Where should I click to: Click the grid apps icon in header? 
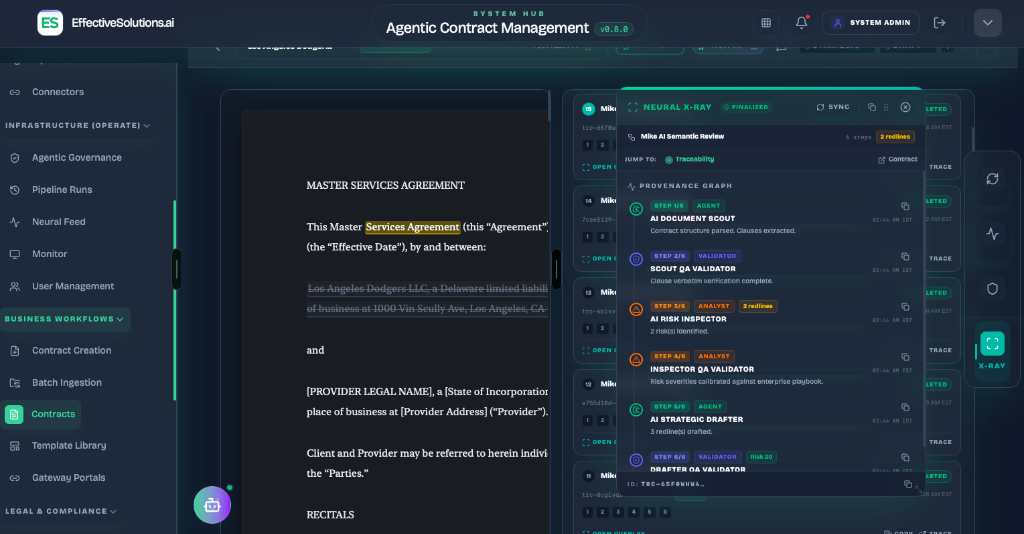[x=766, y=23]
